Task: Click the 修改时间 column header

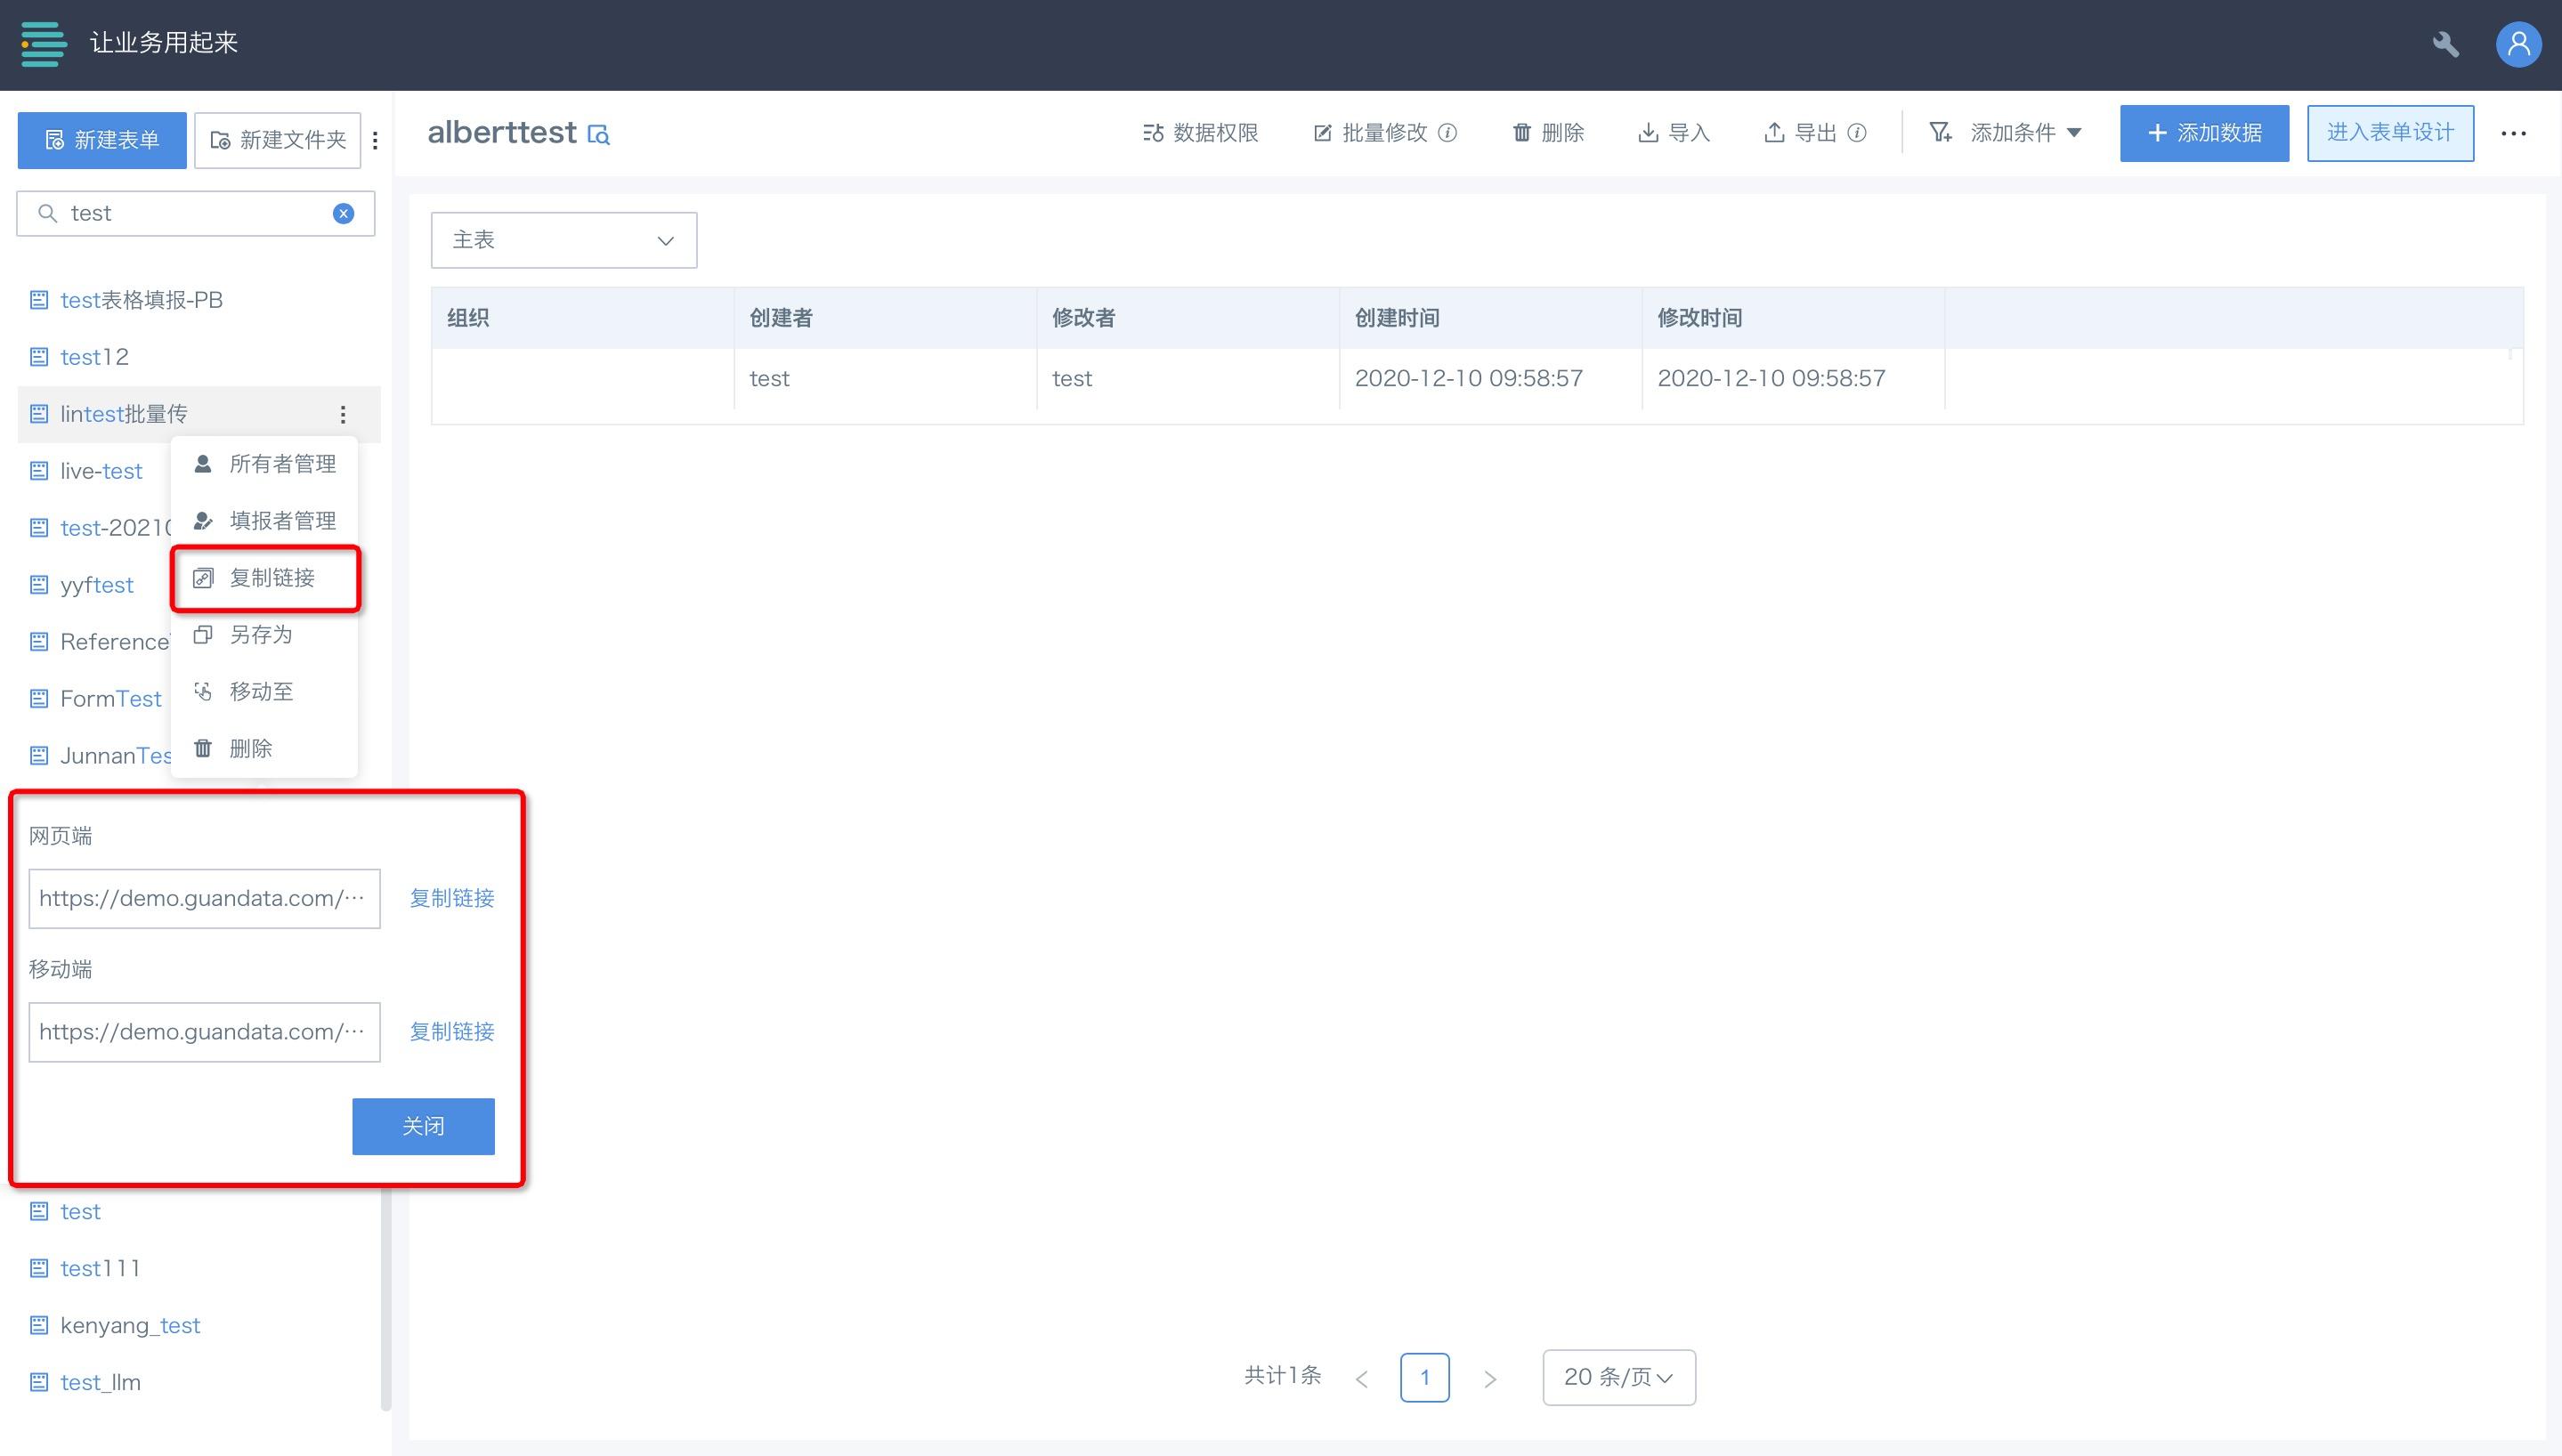Action: tap(1793, 318)
